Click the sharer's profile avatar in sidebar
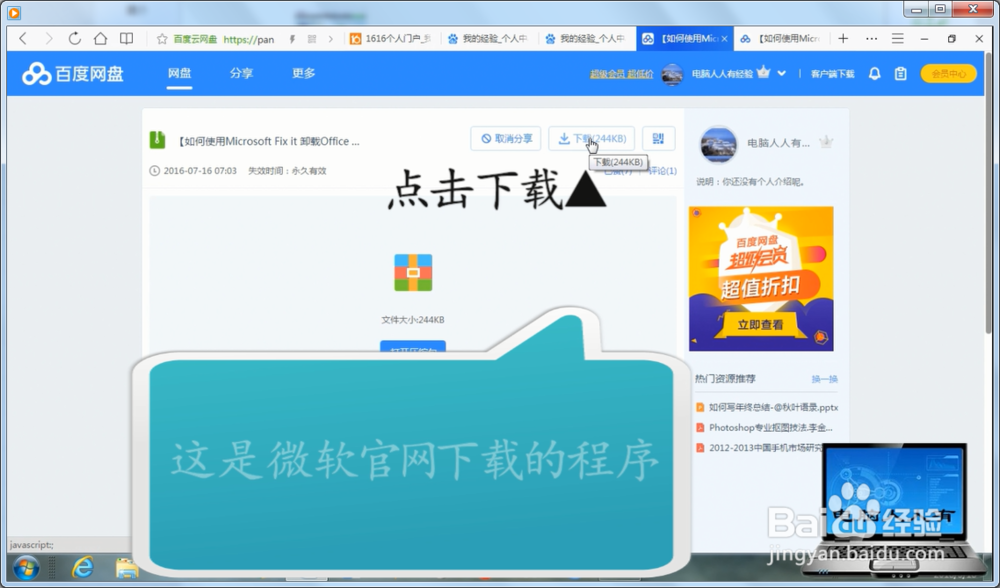Screen dimensions: 1000x588 (718, 143)
